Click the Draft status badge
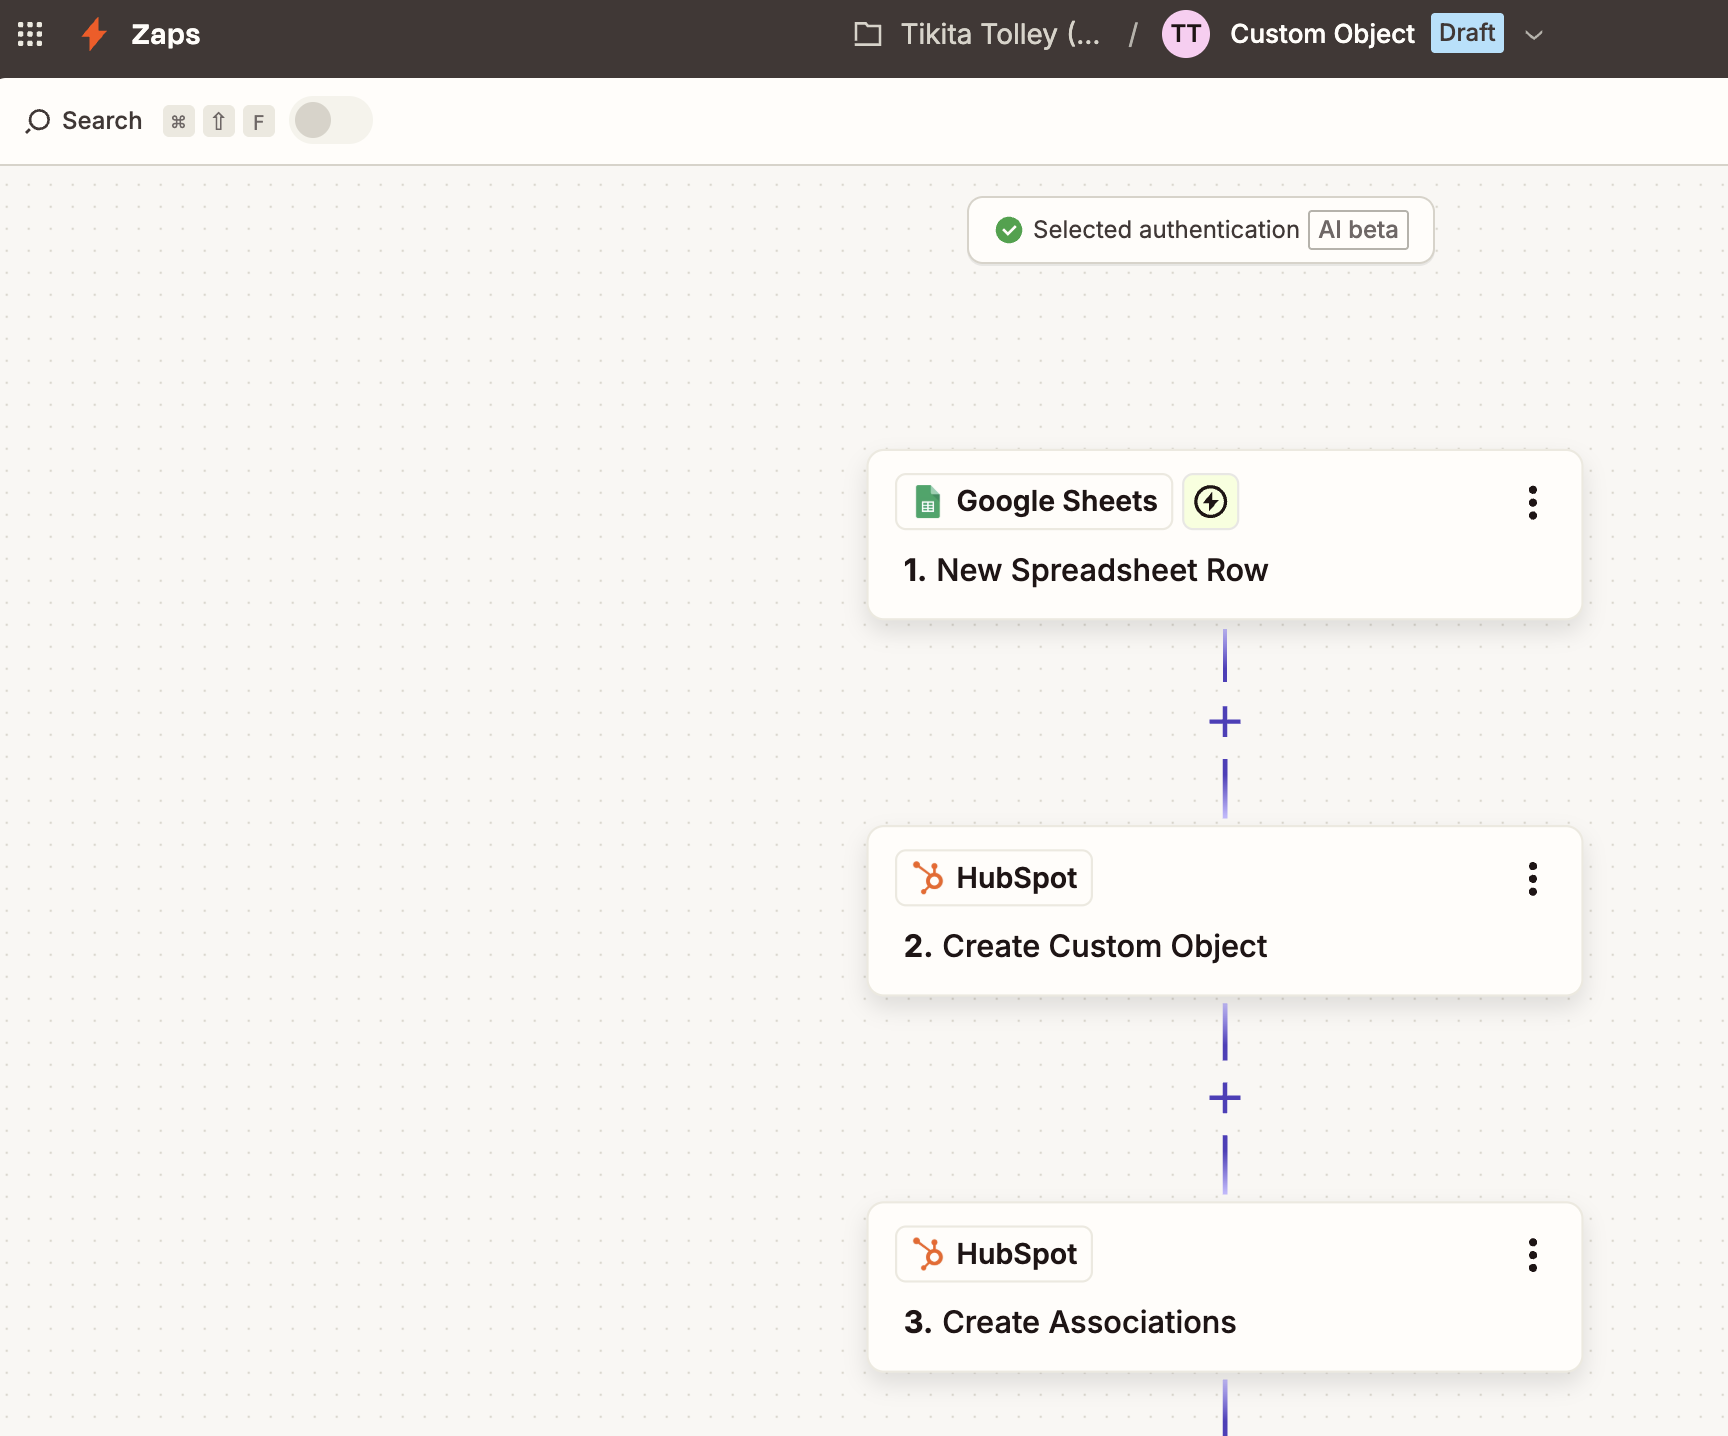This screenshot has width=1728, height=1436. click(1467, 33)
